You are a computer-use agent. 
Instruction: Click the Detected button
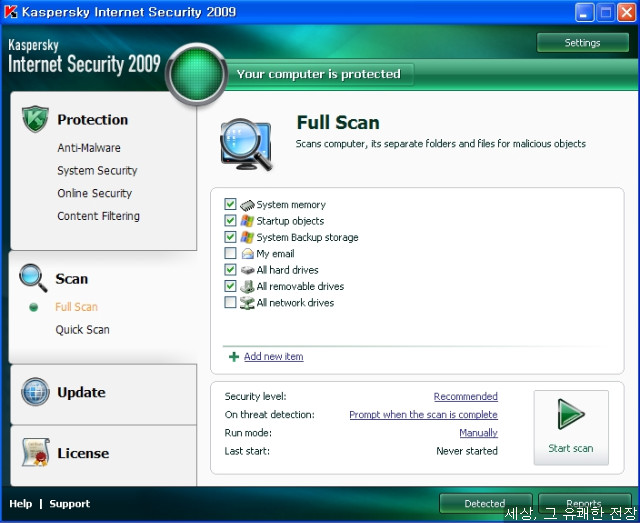click(485, 503)
